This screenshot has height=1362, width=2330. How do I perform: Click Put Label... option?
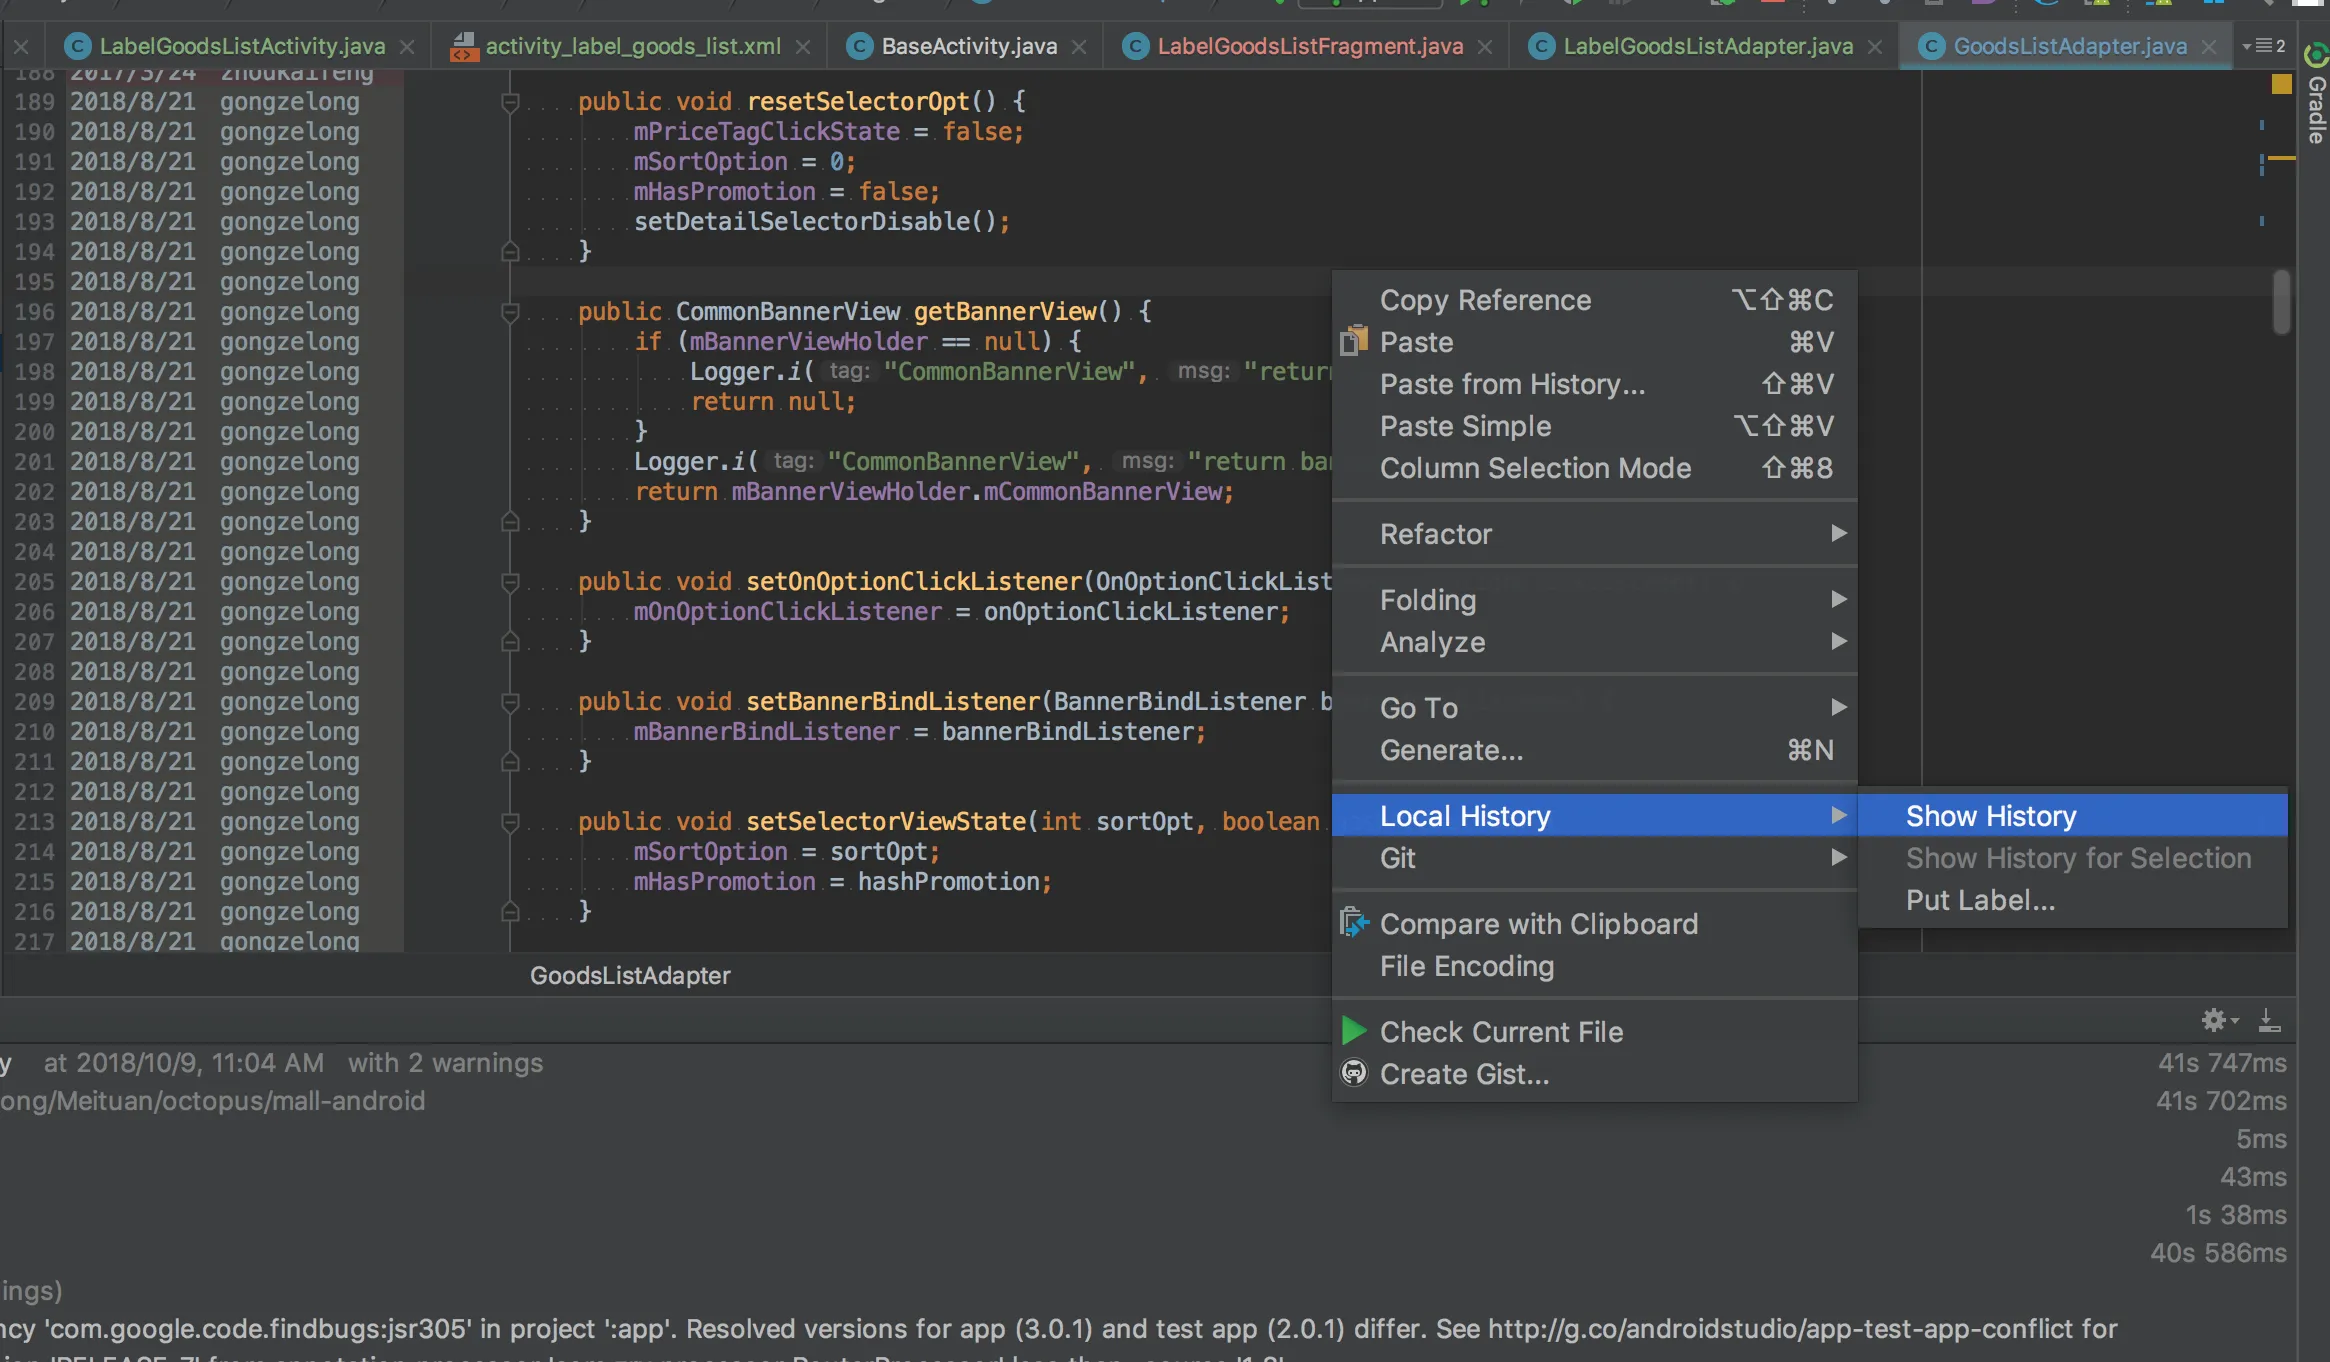coord(1980,900)
